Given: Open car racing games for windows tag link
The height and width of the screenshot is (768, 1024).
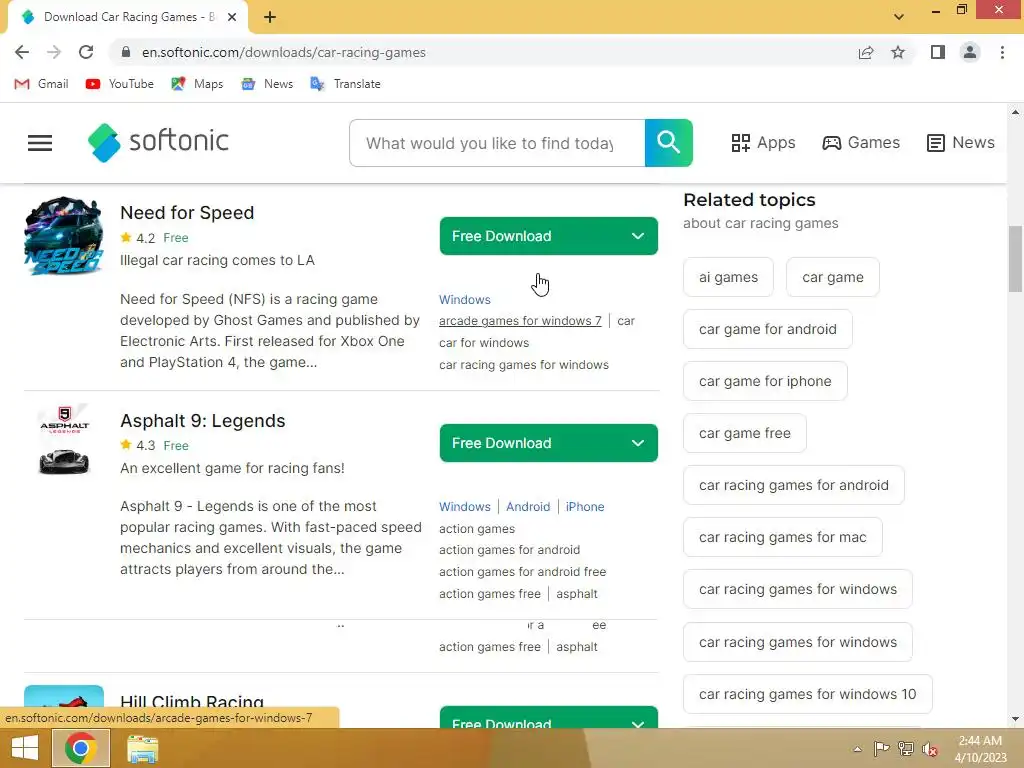Looking at the screenshot, I should 524,364.
